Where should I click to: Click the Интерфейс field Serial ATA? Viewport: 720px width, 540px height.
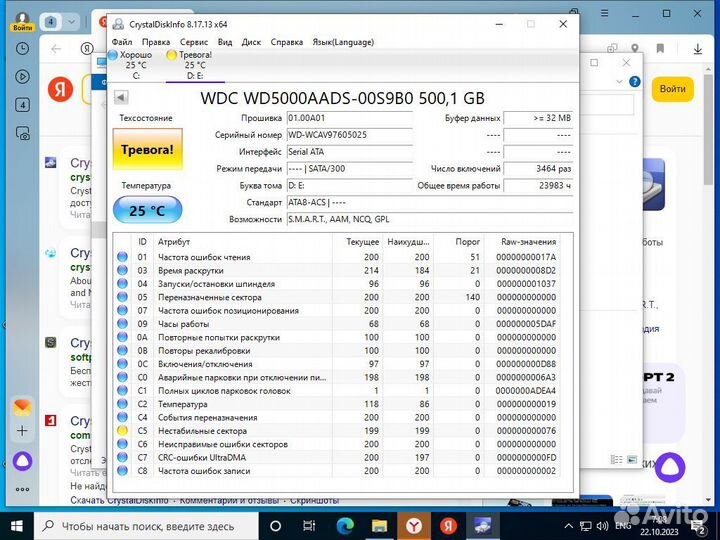349,152
